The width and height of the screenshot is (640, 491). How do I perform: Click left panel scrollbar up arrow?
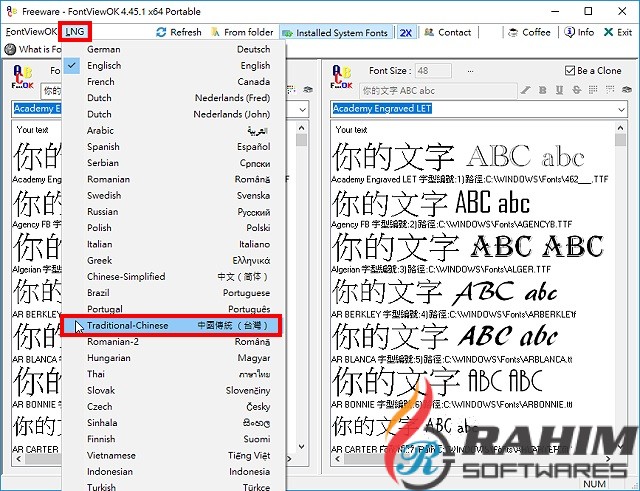click(x=302, y=128)
